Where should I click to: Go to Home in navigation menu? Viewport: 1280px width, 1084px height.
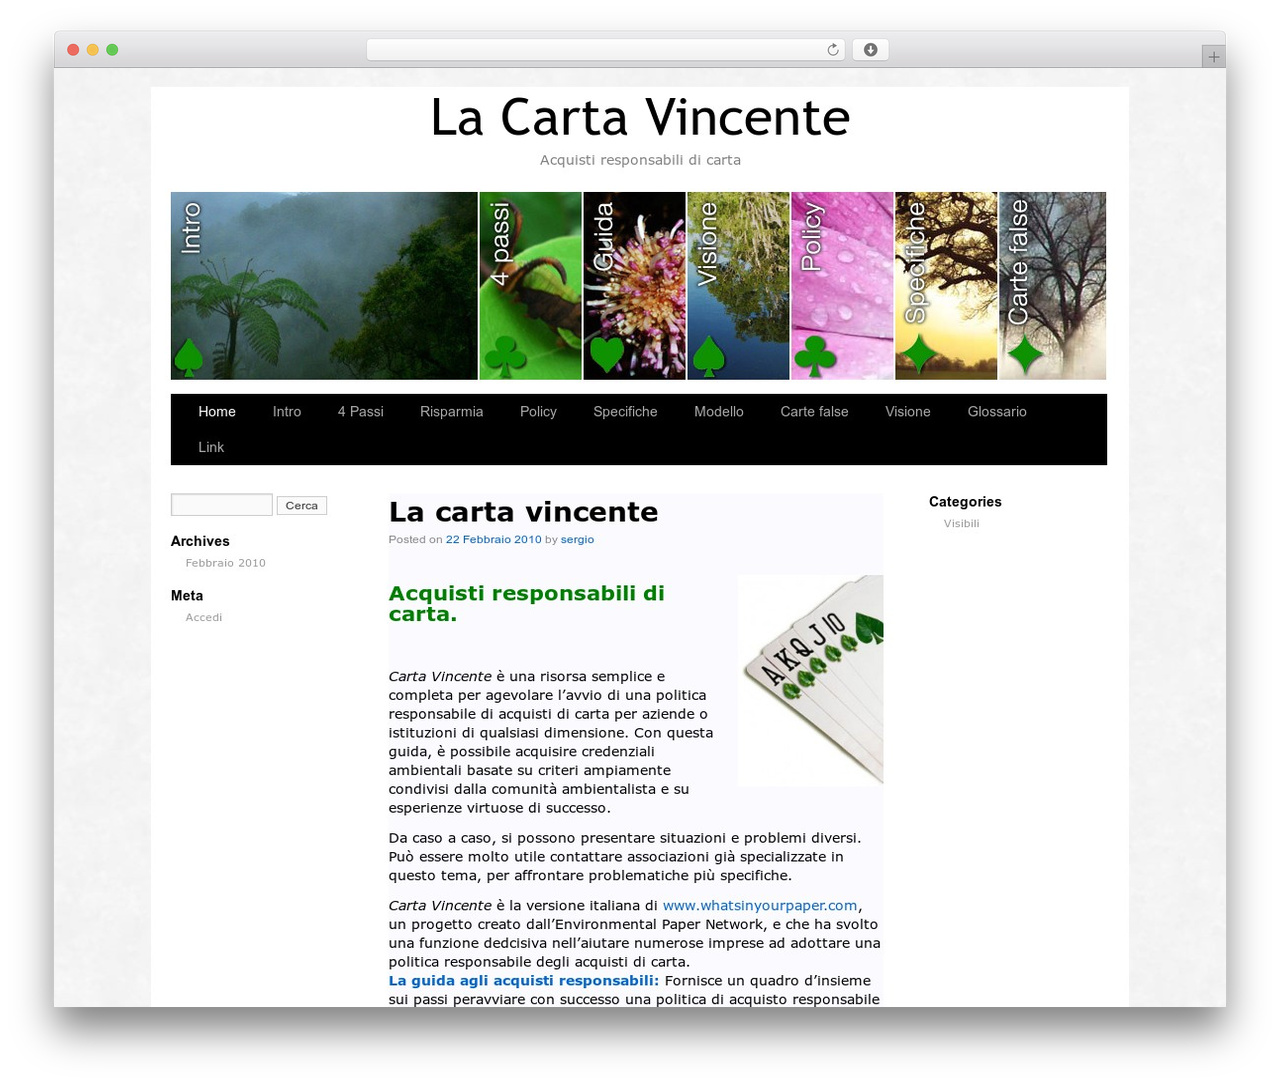217,412
